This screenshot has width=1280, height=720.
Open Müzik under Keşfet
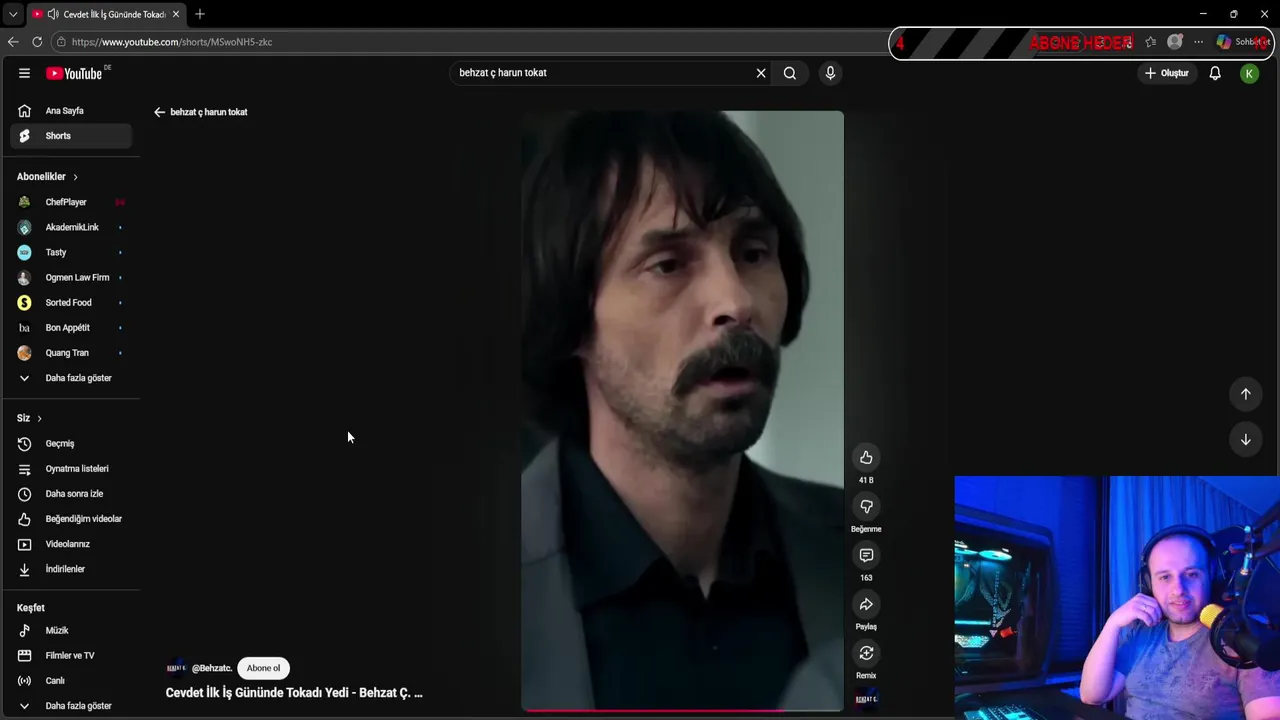coord(70,630)
